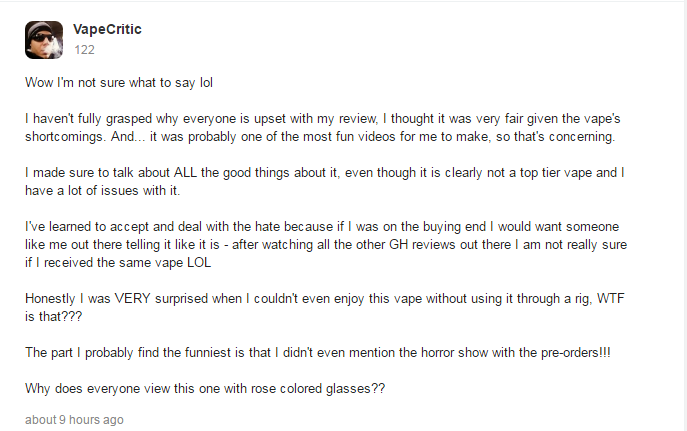This screenshot has width=687, height=431.
Task: Open the 'about 9 hours ago' timestamp
Action: pyautogui.click(x=74, y=420)
